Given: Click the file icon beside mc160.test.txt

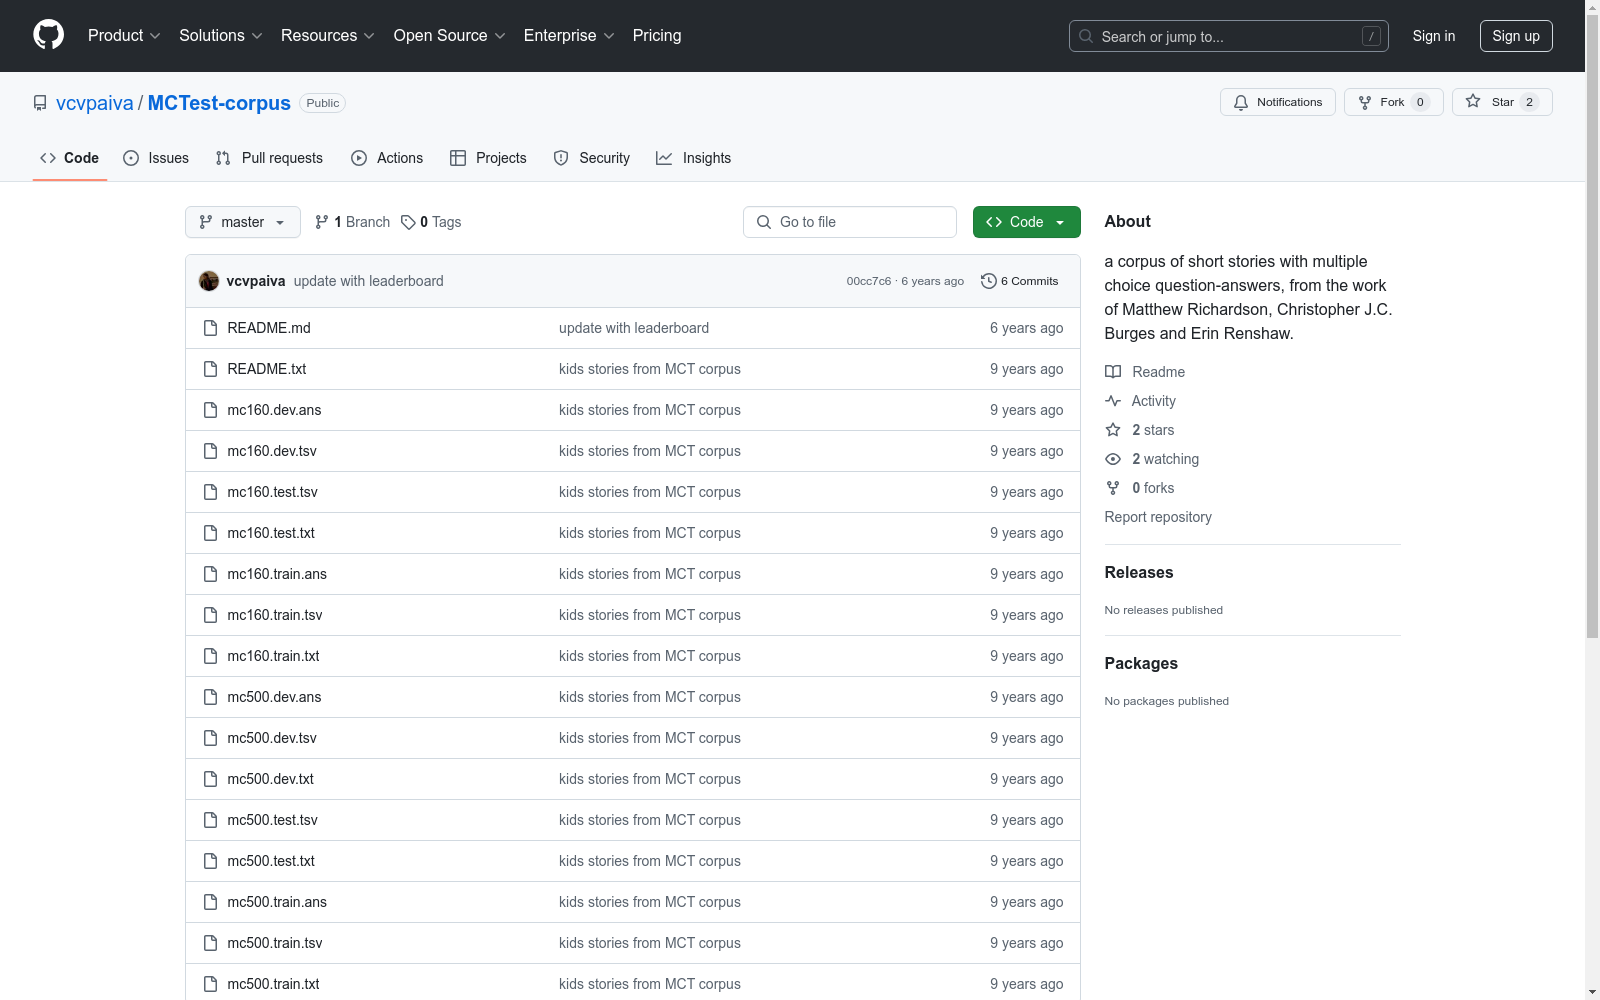Looking at the screenshot, I should point(210,533).
